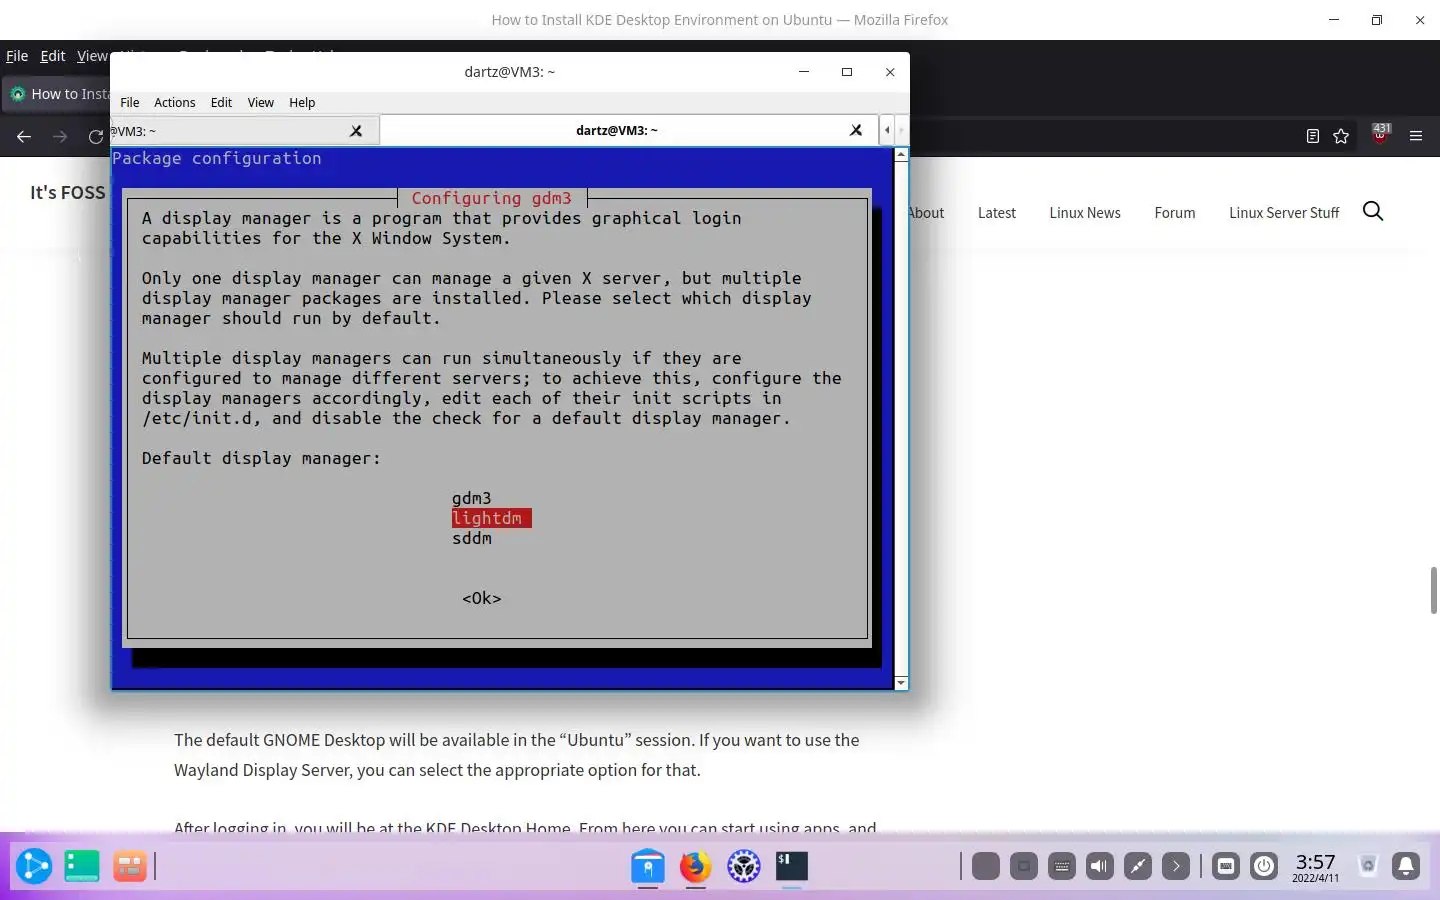Click the pen-shaped tray icon
This screenshot has height=900, width=1440.
point(1138,866)
